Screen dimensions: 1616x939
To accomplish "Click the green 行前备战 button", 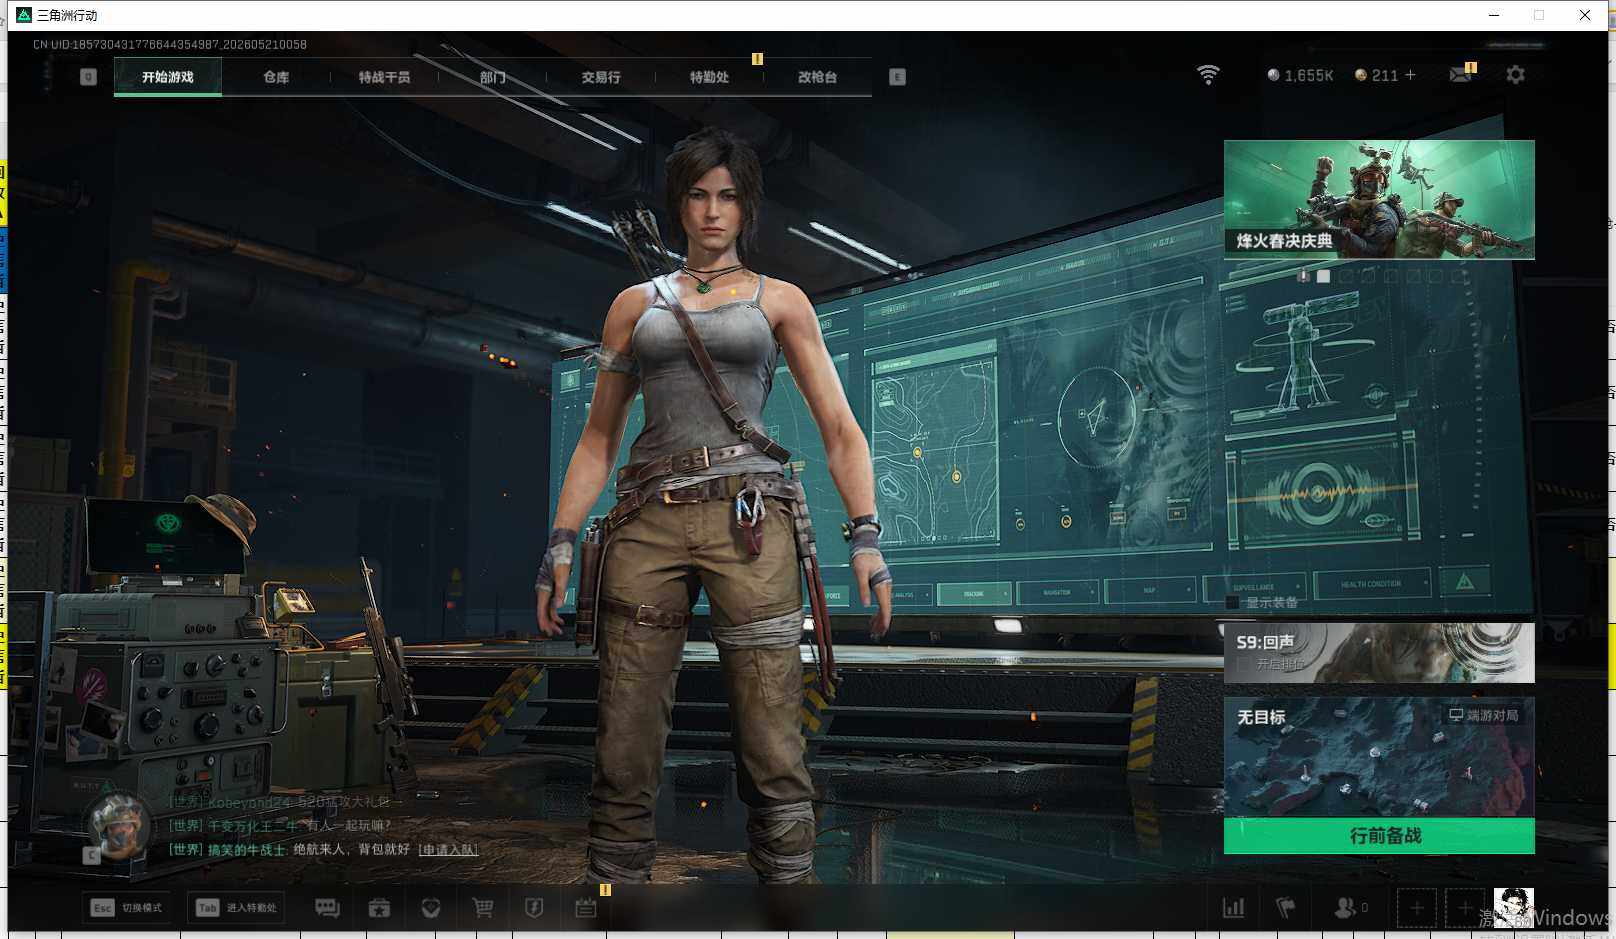I will [x=1379, y=836].
